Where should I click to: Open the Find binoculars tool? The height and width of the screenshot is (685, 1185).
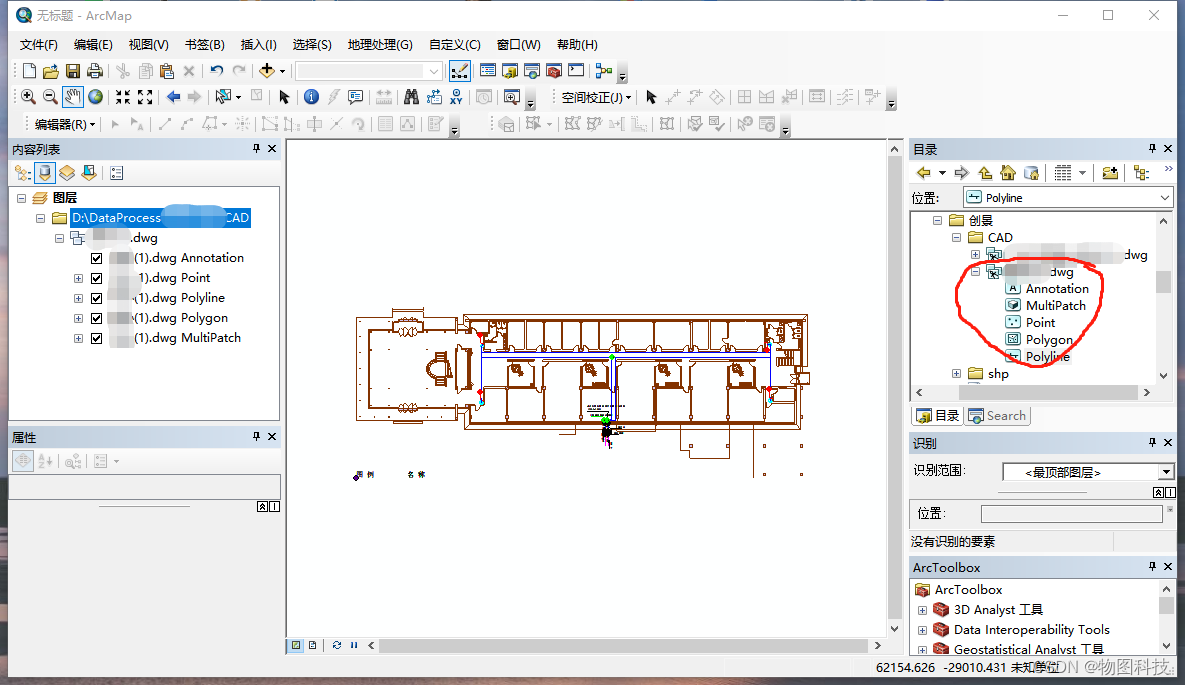tap(411, 97)
